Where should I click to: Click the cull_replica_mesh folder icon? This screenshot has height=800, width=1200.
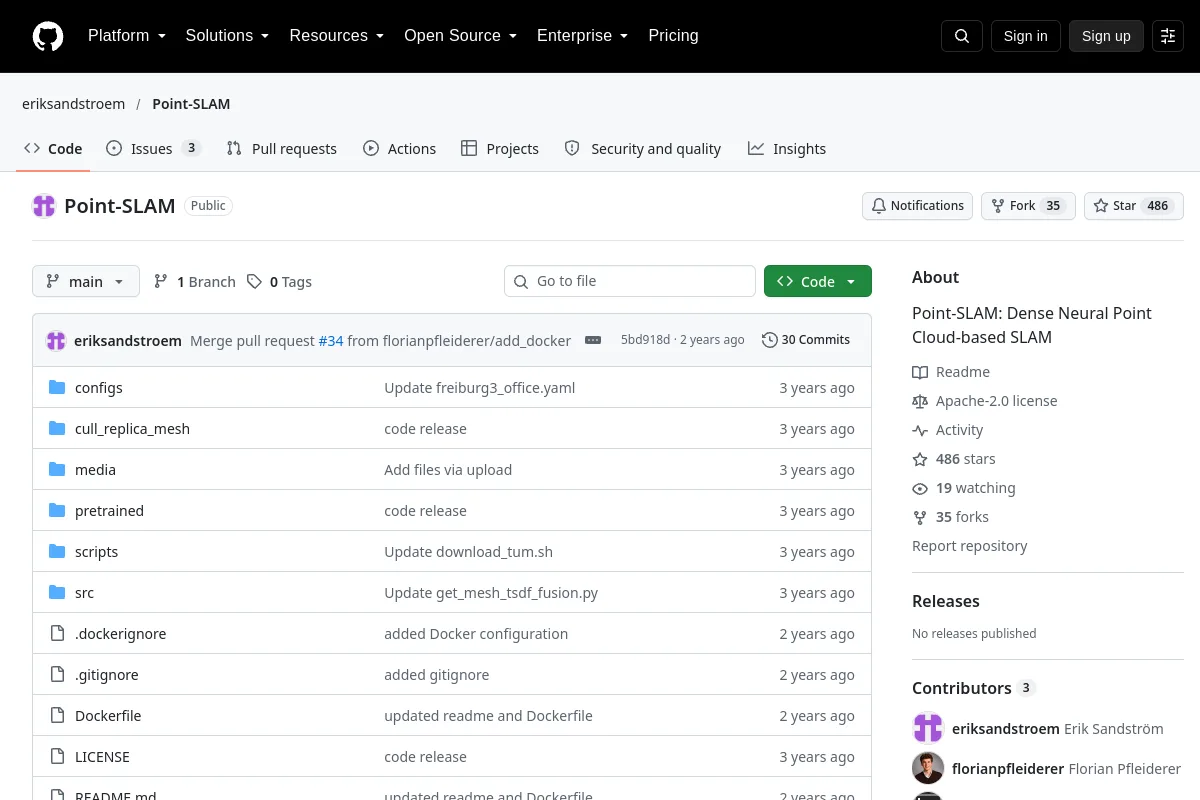point(57,429)
